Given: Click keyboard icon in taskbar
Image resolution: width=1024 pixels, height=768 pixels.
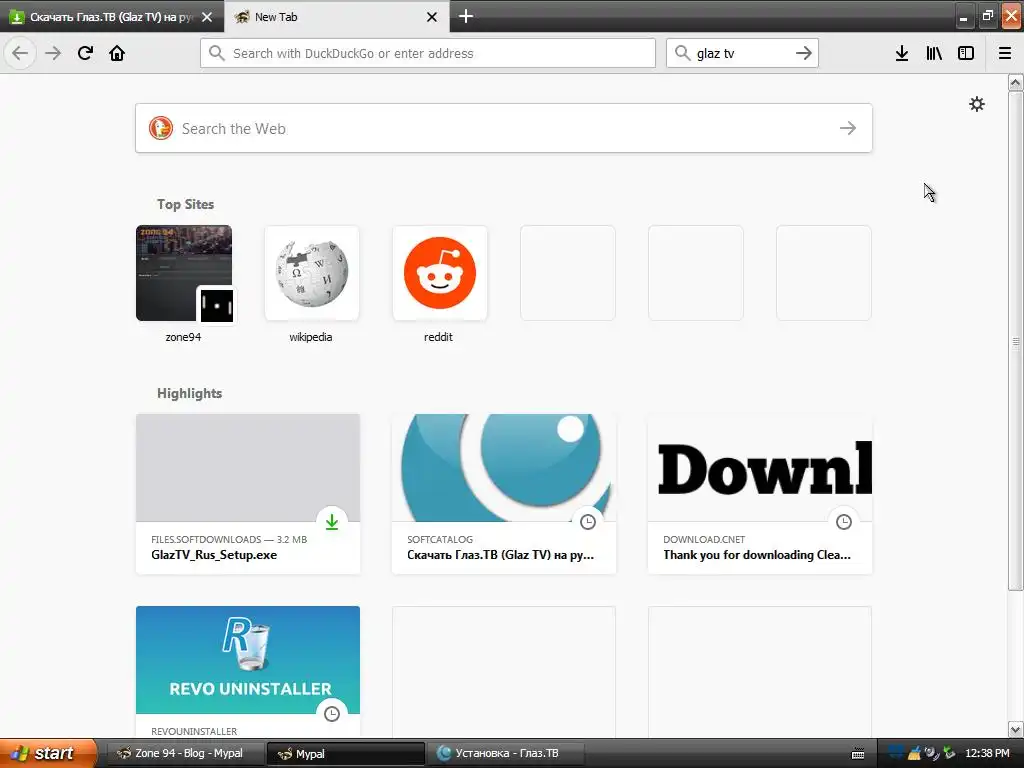Looking at the screenshot, I should 858,754.
